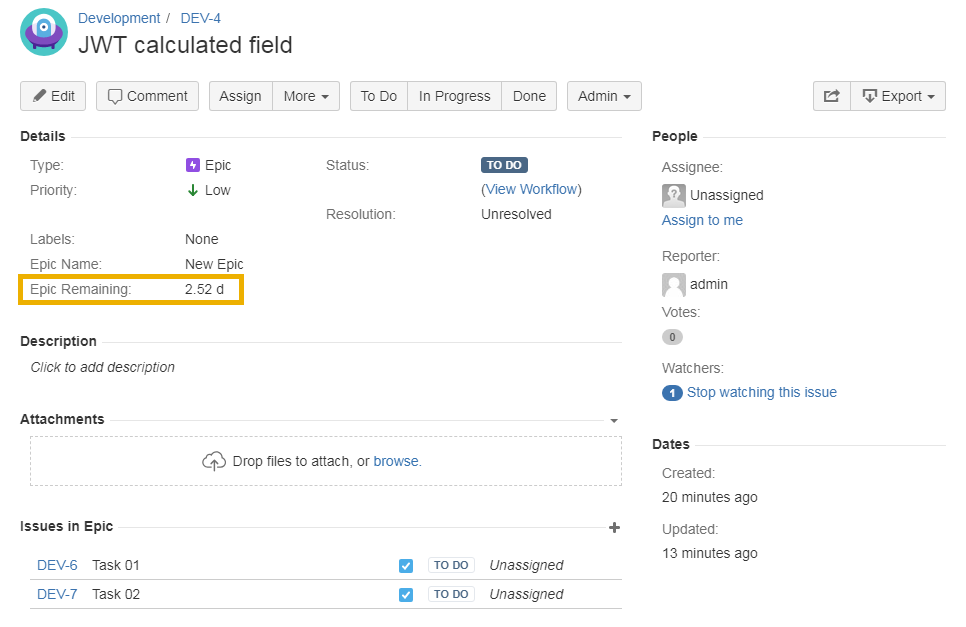Click the Assign button
The image size is (966, 627).
point(240,96)
